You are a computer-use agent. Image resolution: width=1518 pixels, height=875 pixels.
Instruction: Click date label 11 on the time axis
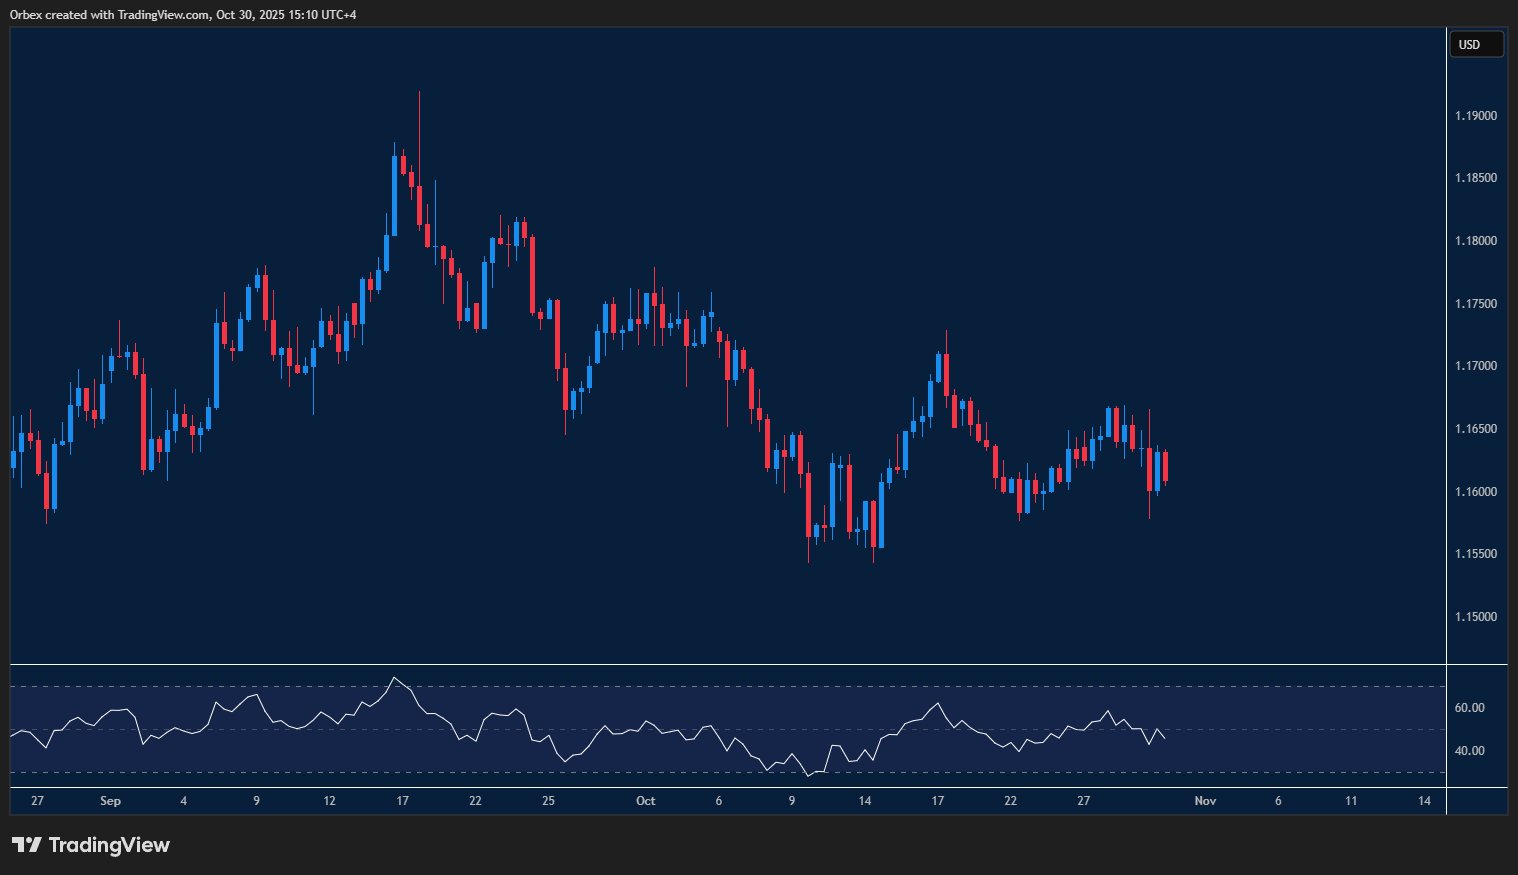(x=1351, y=801)
